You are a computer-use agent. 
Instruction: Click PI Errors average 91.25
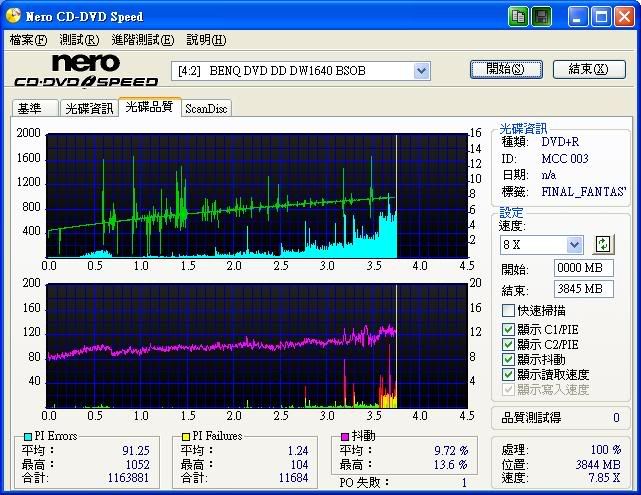click(x=136, y=450)
